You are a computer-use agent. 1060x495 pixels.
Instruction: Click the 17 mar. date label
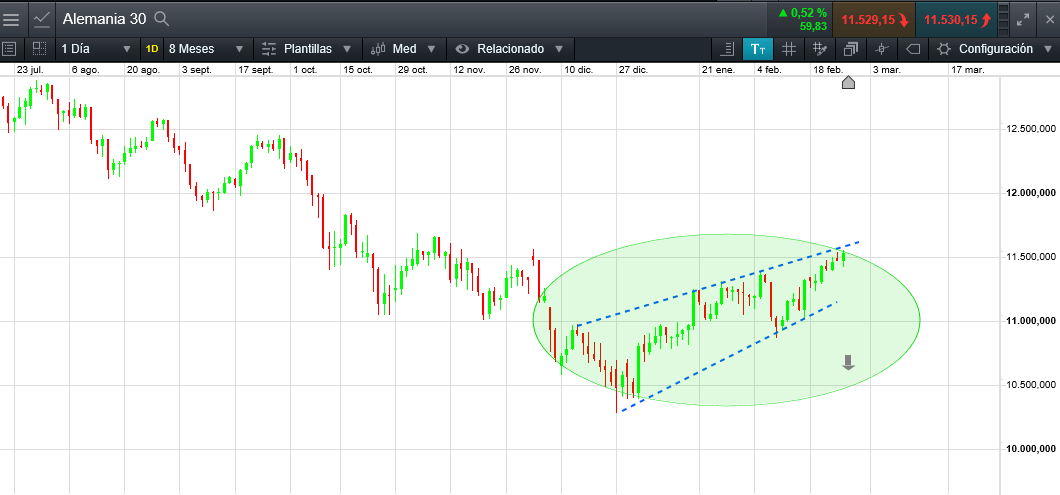tap(968, 70)
